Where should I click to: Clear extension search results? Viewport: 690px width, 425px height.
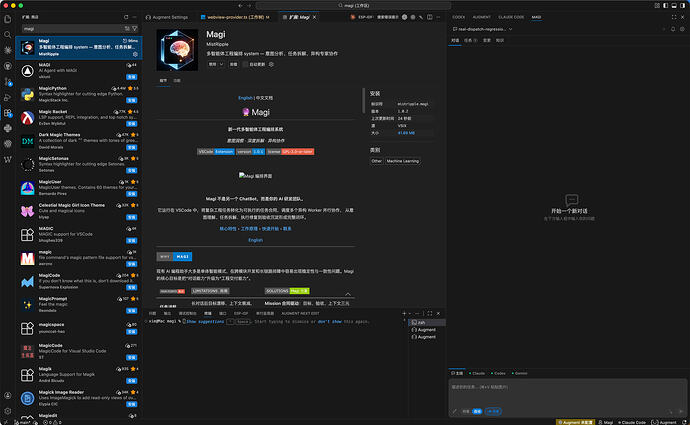tap(127, 29)
